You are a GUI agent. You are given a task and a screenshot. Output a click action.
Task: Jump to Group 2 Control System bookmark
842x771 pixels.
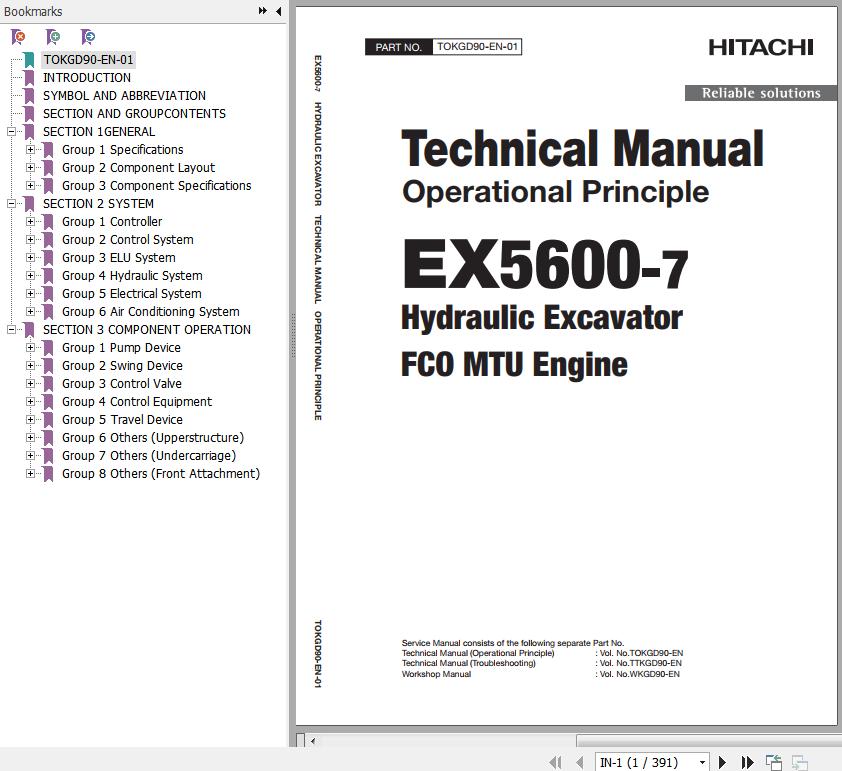(127, 239)
